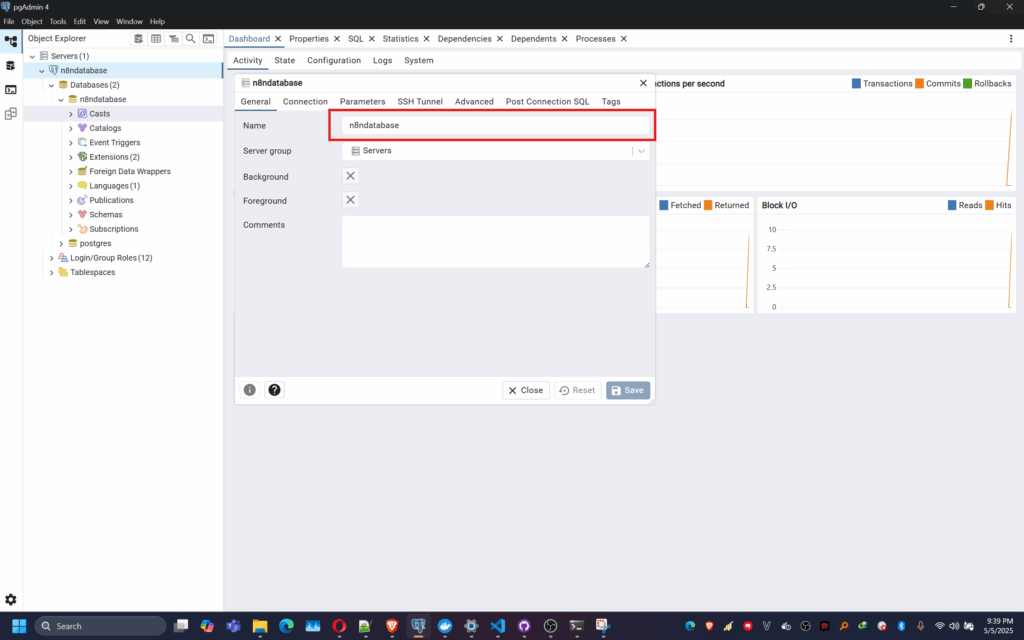
Task: Click Windows Start button on taskbar
Action: click(19, 626)
